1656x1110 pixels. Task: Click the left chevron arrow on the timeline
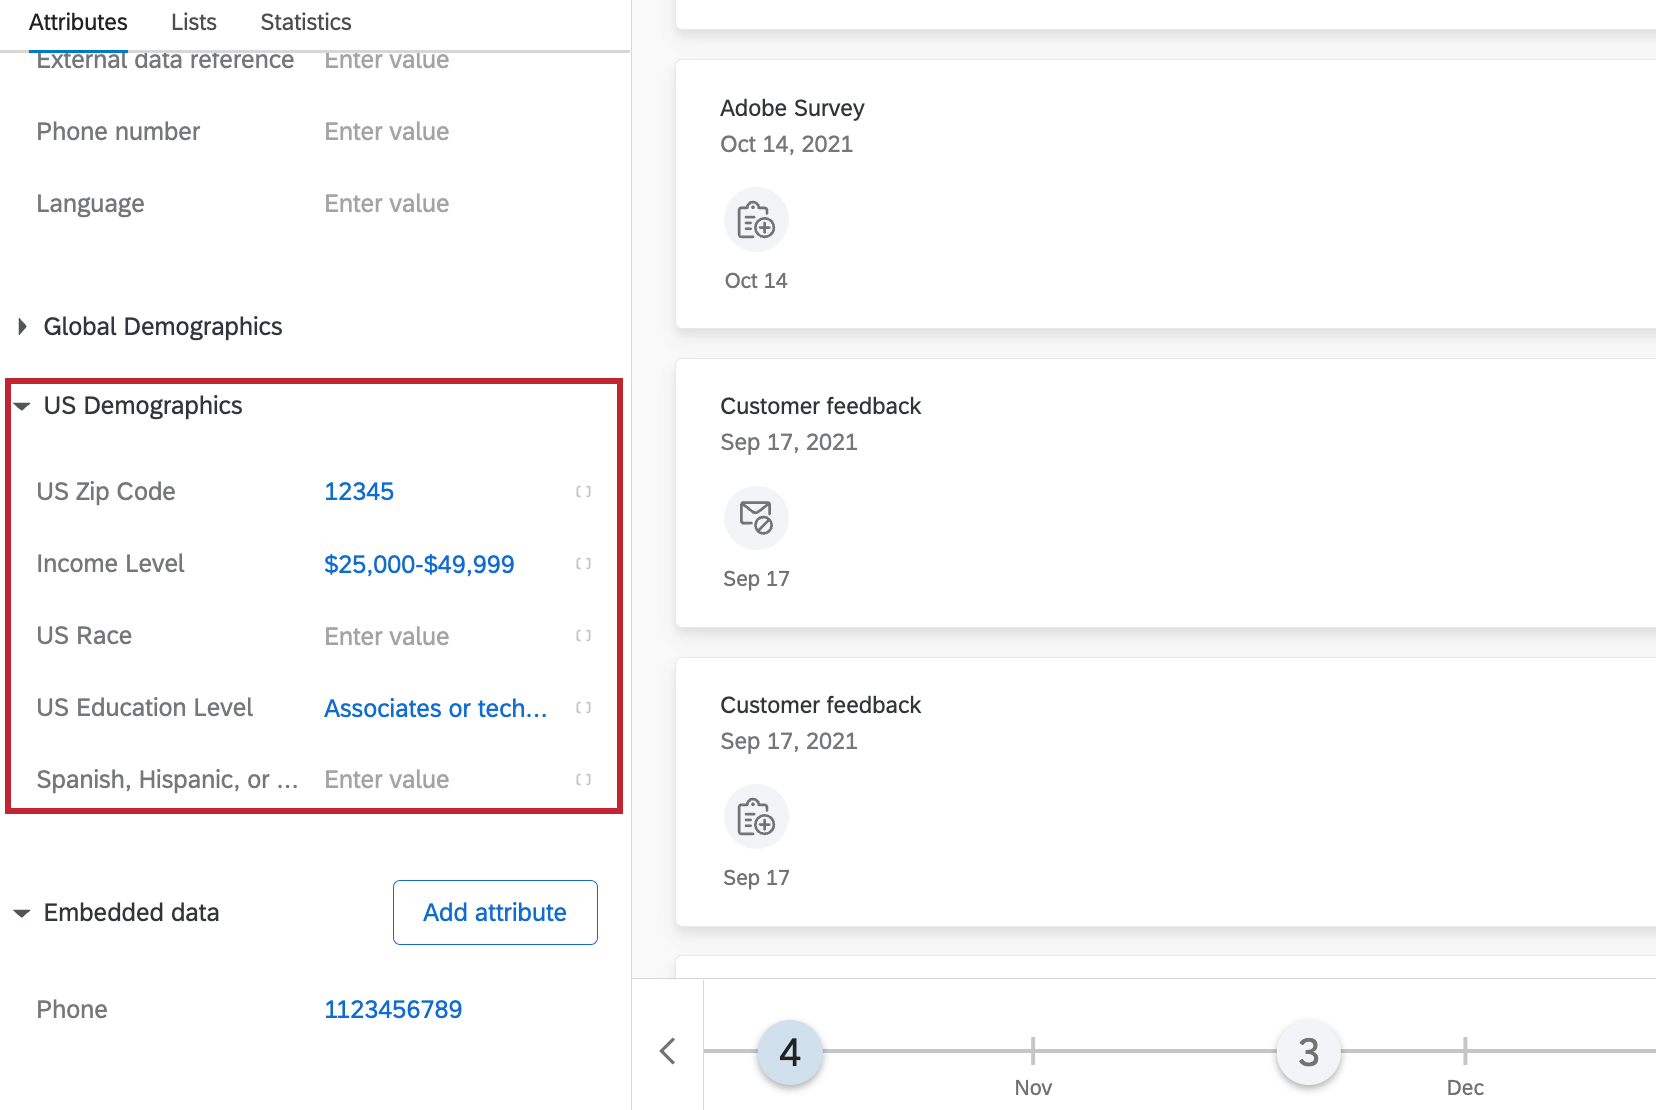(667, 1051)
